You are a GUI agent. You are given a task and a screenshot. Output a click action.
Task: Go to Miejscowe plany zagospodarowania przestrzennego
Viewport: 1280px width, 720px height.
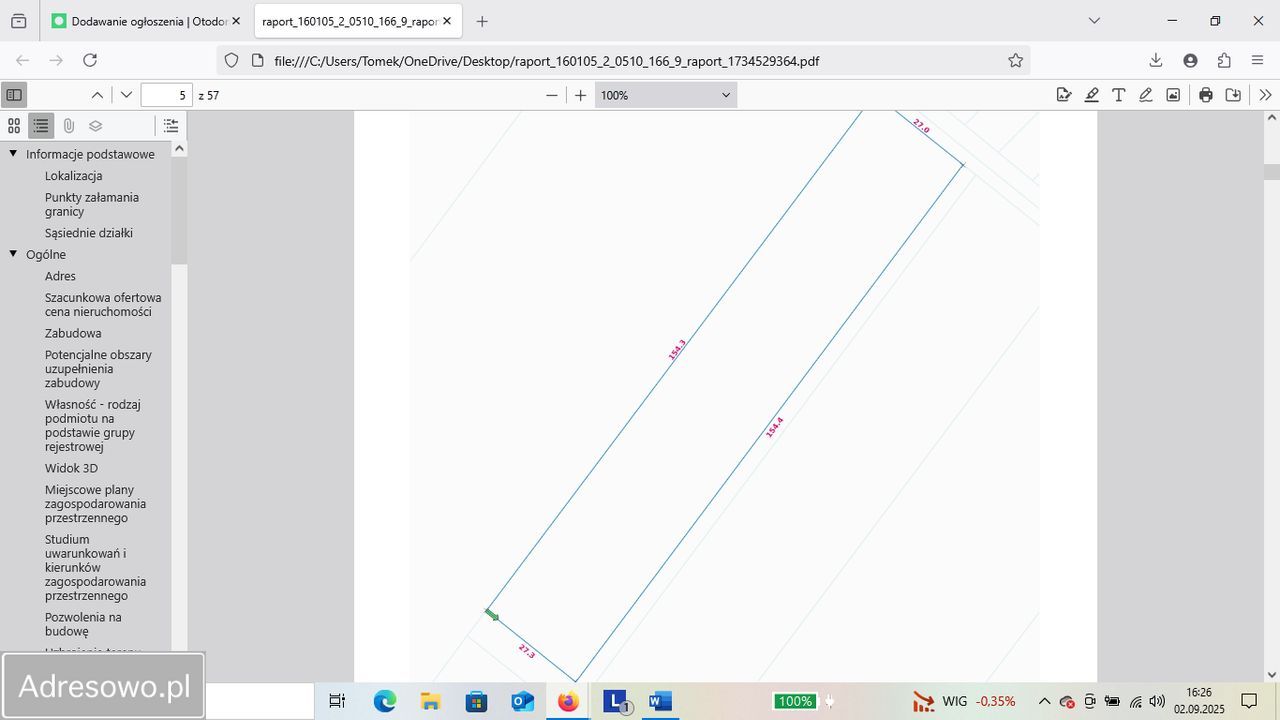point(95,504)
